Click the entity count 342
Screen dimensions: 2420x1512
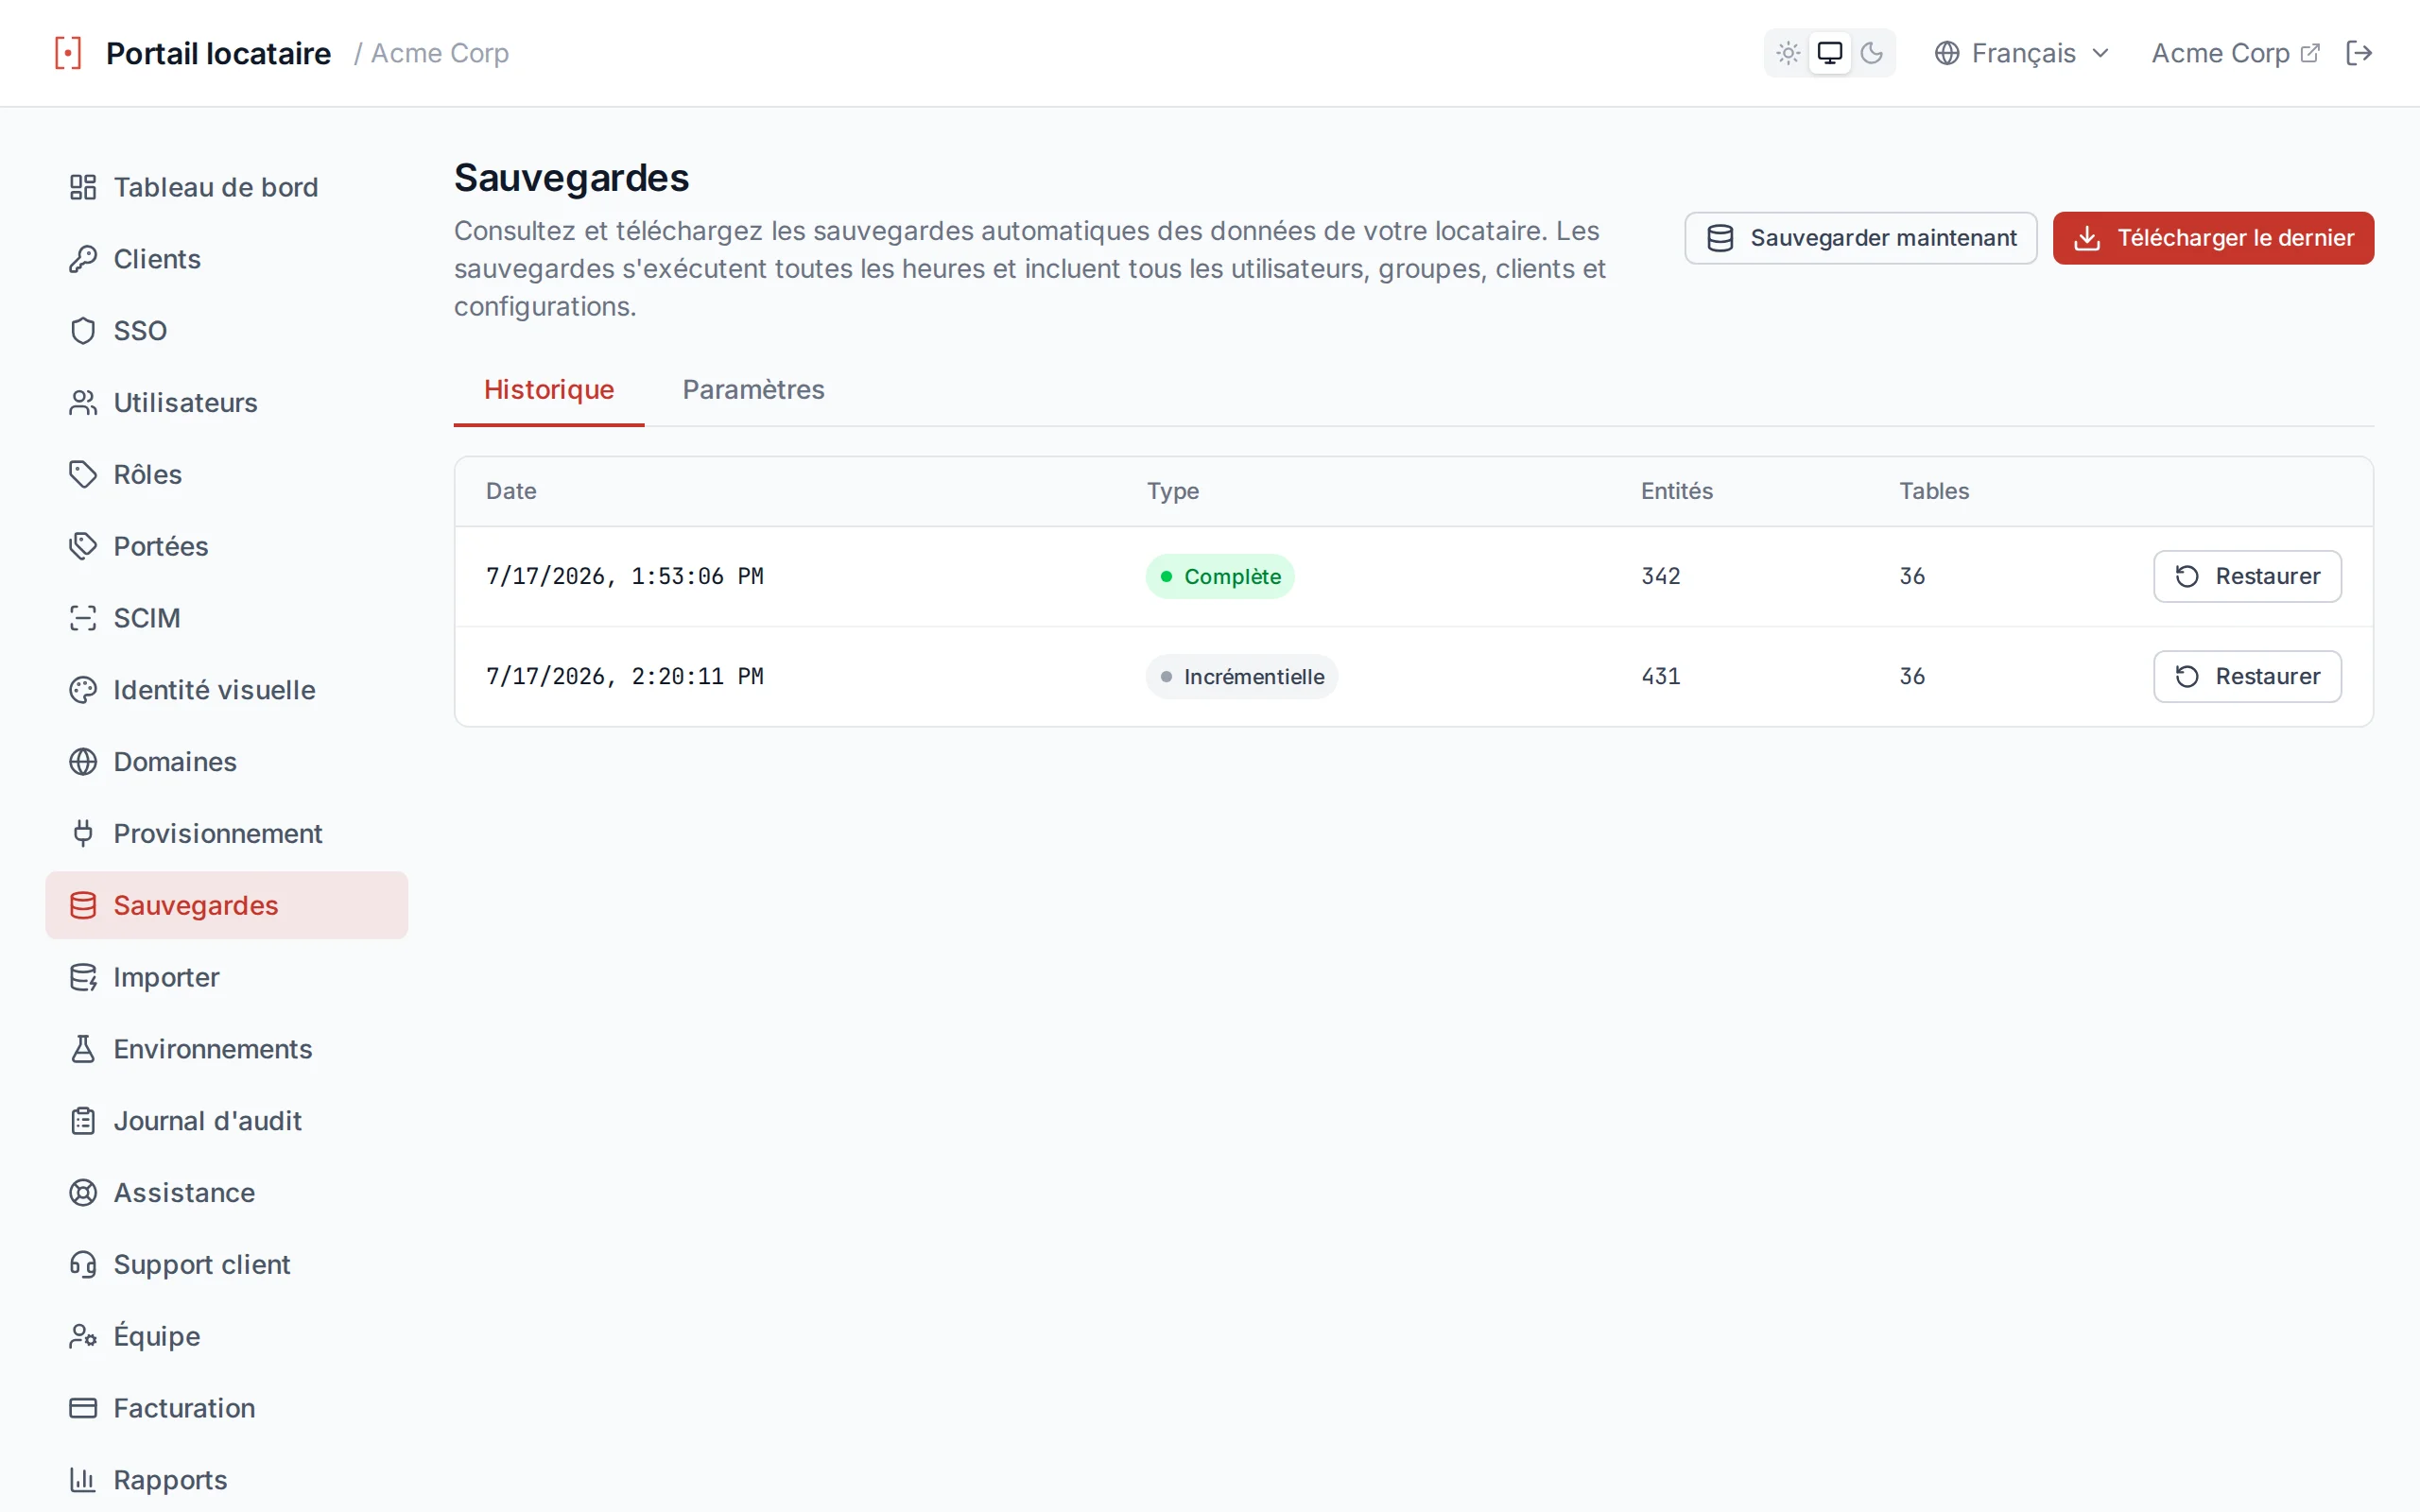[1660, 576]
